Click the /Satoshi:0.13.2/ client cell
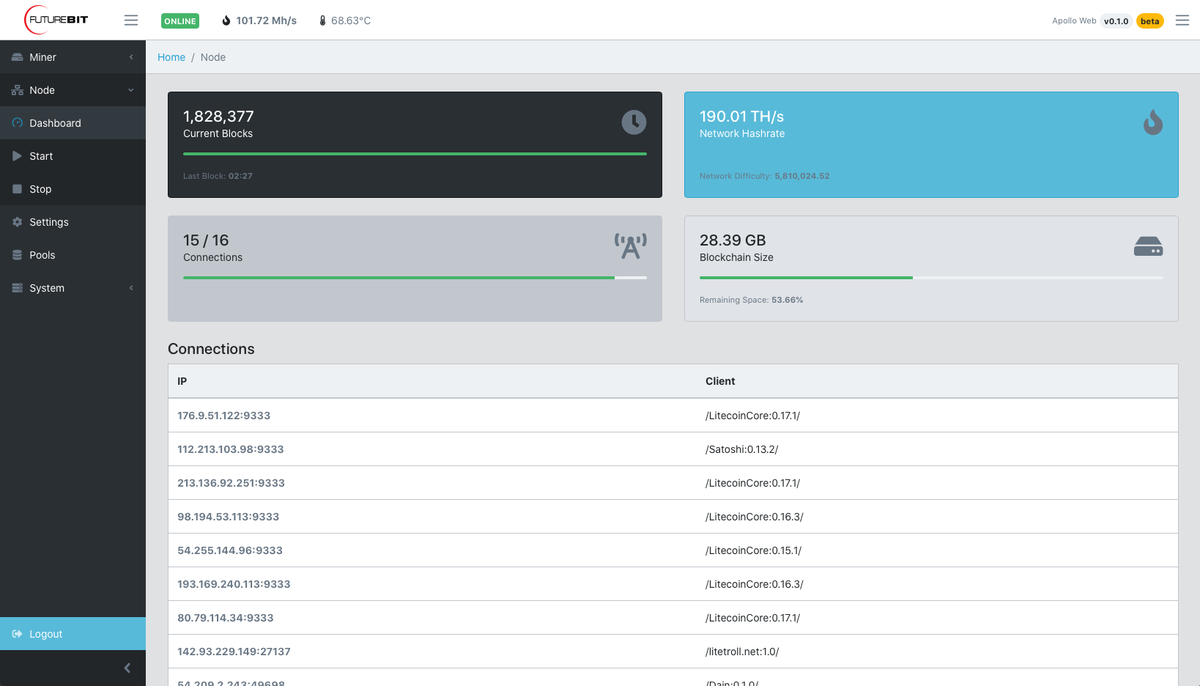 742,449
